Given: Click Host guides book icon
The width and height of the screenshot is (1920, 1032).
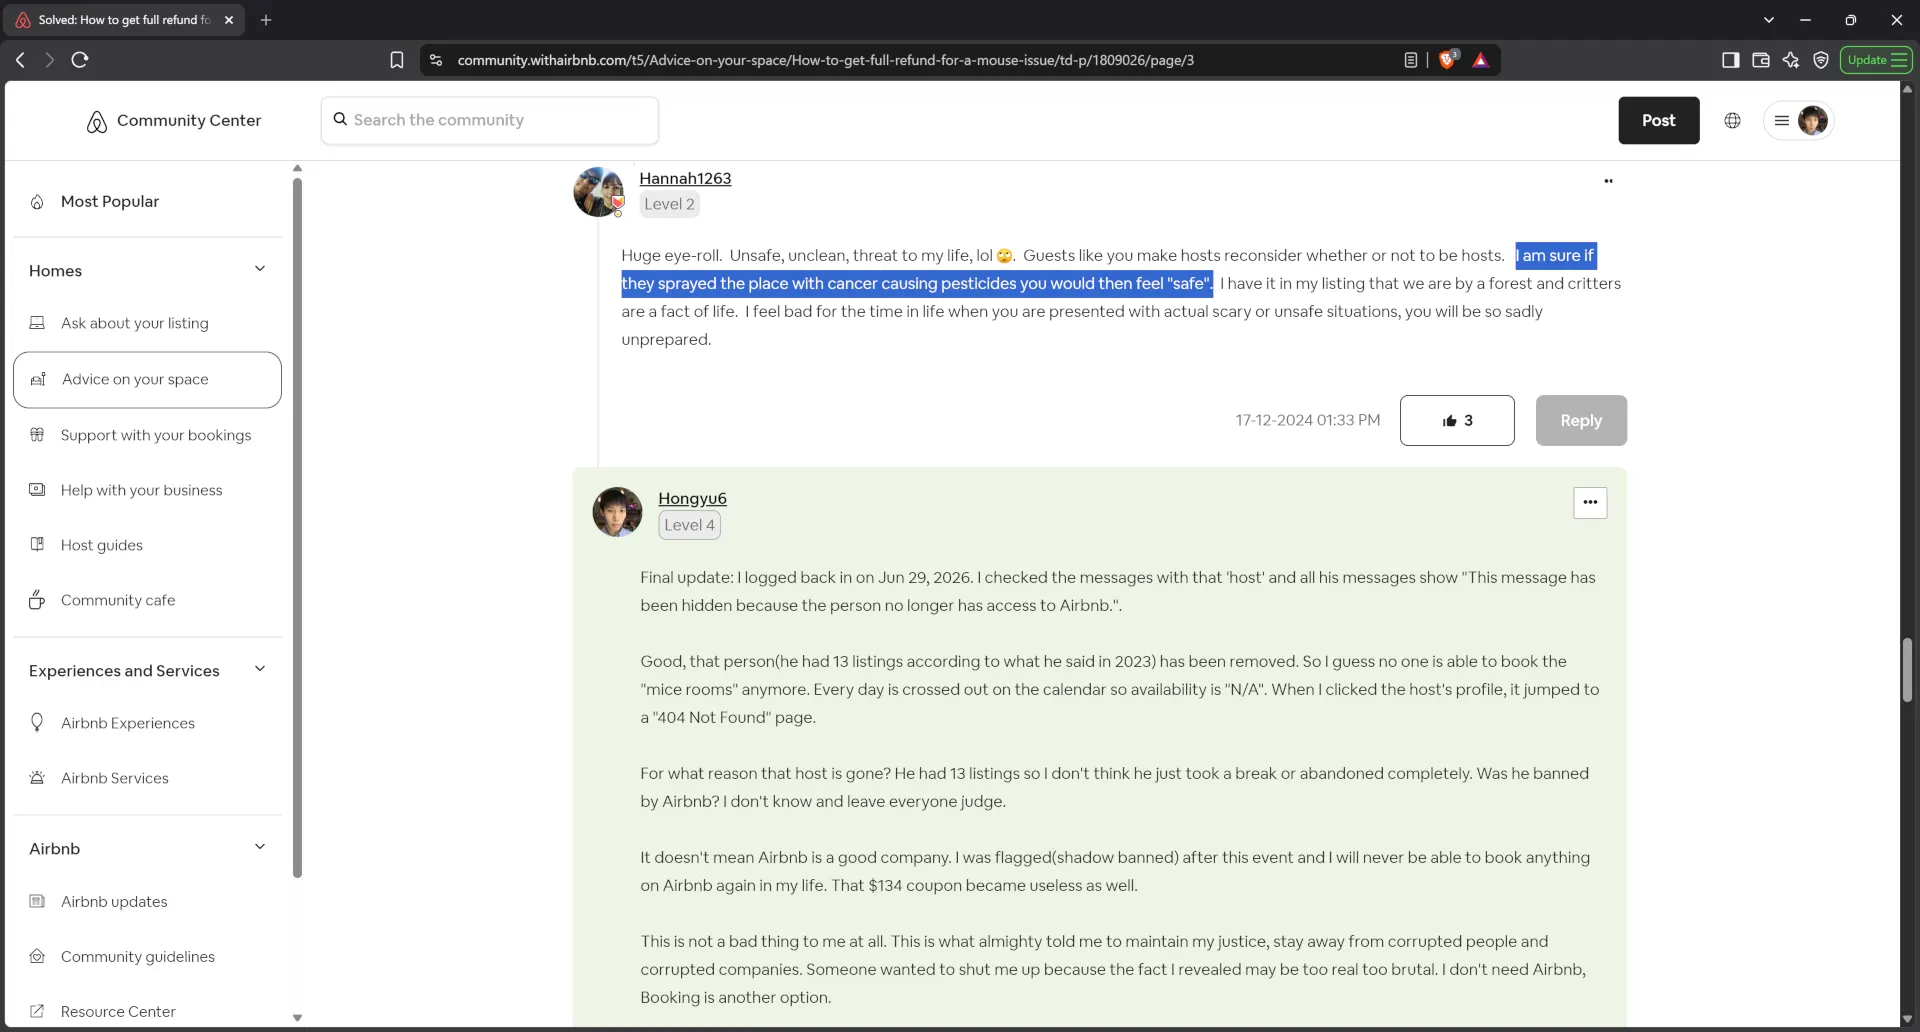Looking at the screenshot, I should [x=37, y=545].
